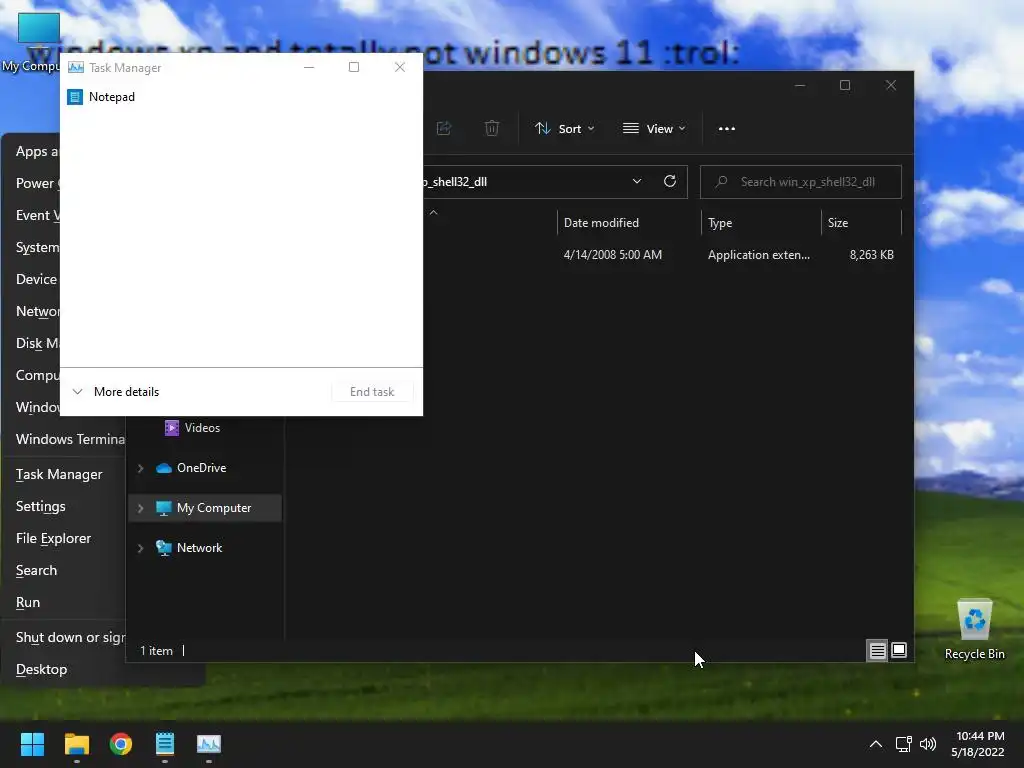Expand the Network tree node
Screen dimensions: 1024x768
(x=140, y=548)
